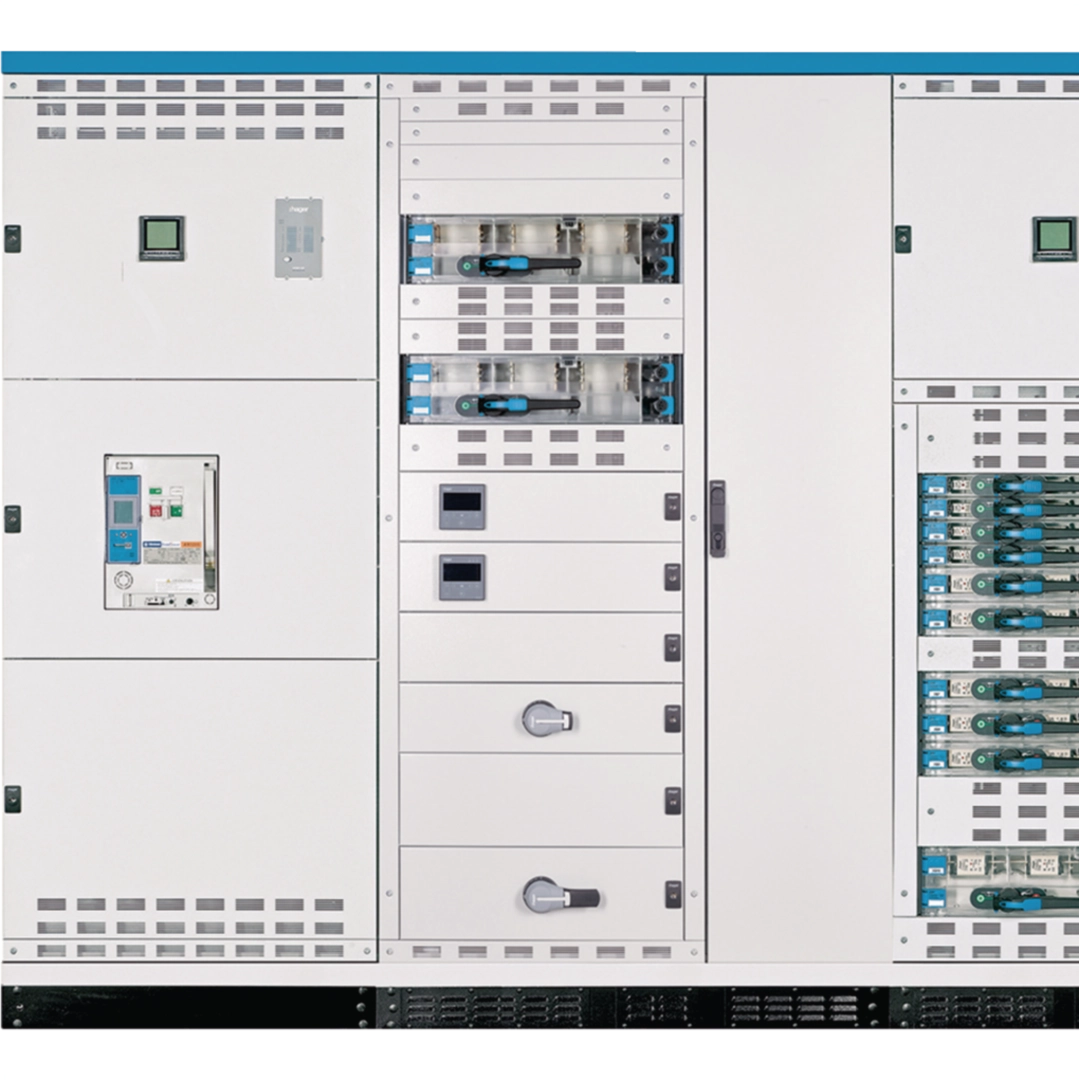Click the green LCD meter on left cabinet
This screenshot has width=1079, height=1080.
pos(161,238)
